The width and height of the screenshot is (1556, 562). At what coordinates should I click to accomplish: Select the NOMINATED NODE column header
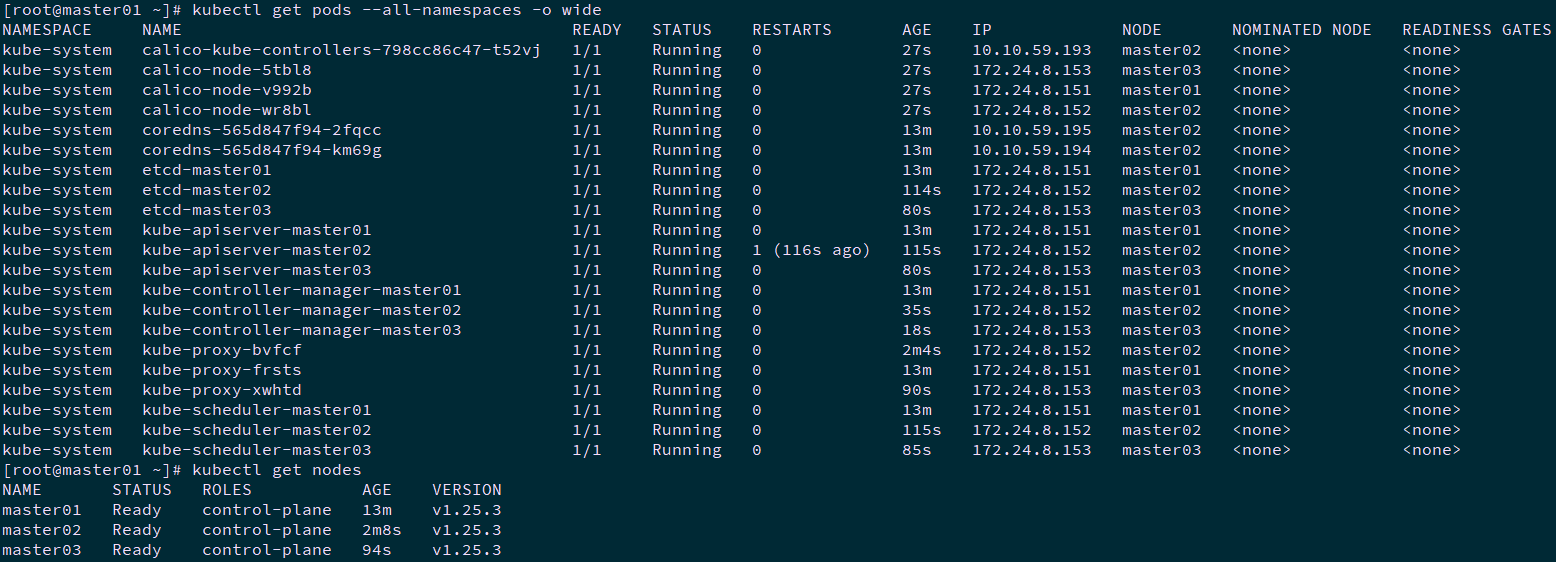pyautogui.click(x=1301, y=30)
